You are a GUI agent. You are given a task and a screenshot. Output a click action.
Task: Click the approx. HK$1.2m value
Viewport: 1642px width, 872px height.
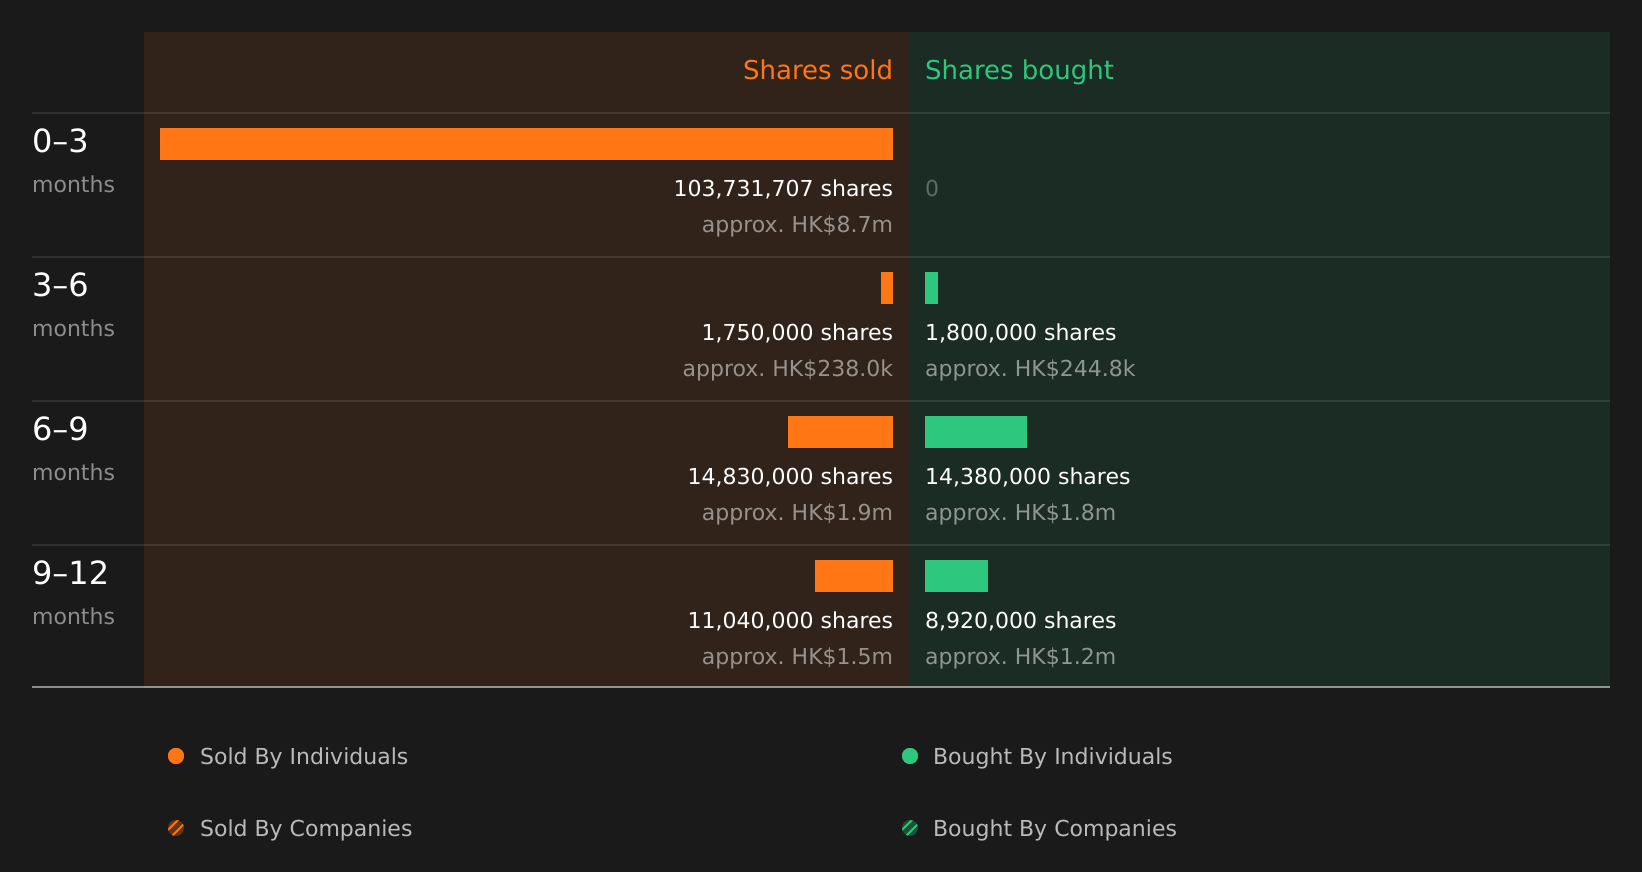[1020, 657]
